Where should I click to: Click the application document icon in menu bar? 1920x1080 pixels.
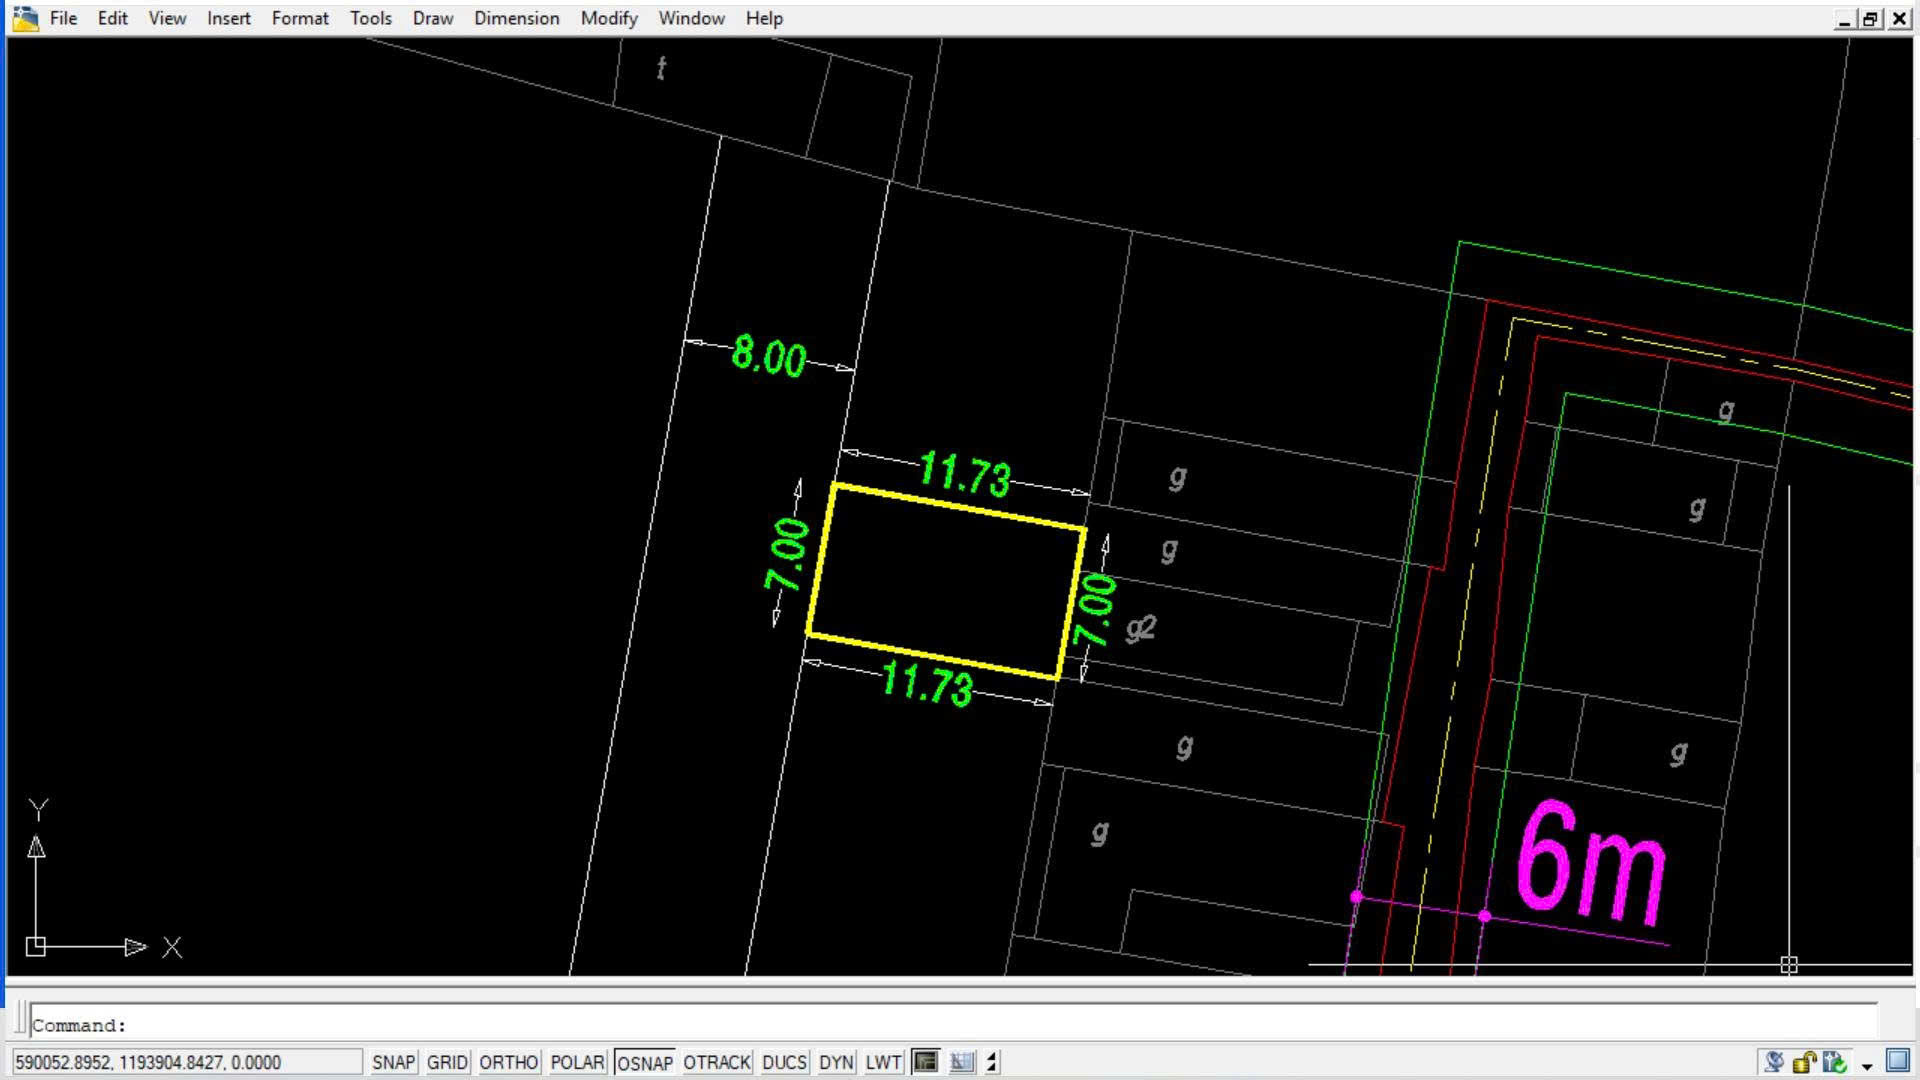tap(25, 18)
